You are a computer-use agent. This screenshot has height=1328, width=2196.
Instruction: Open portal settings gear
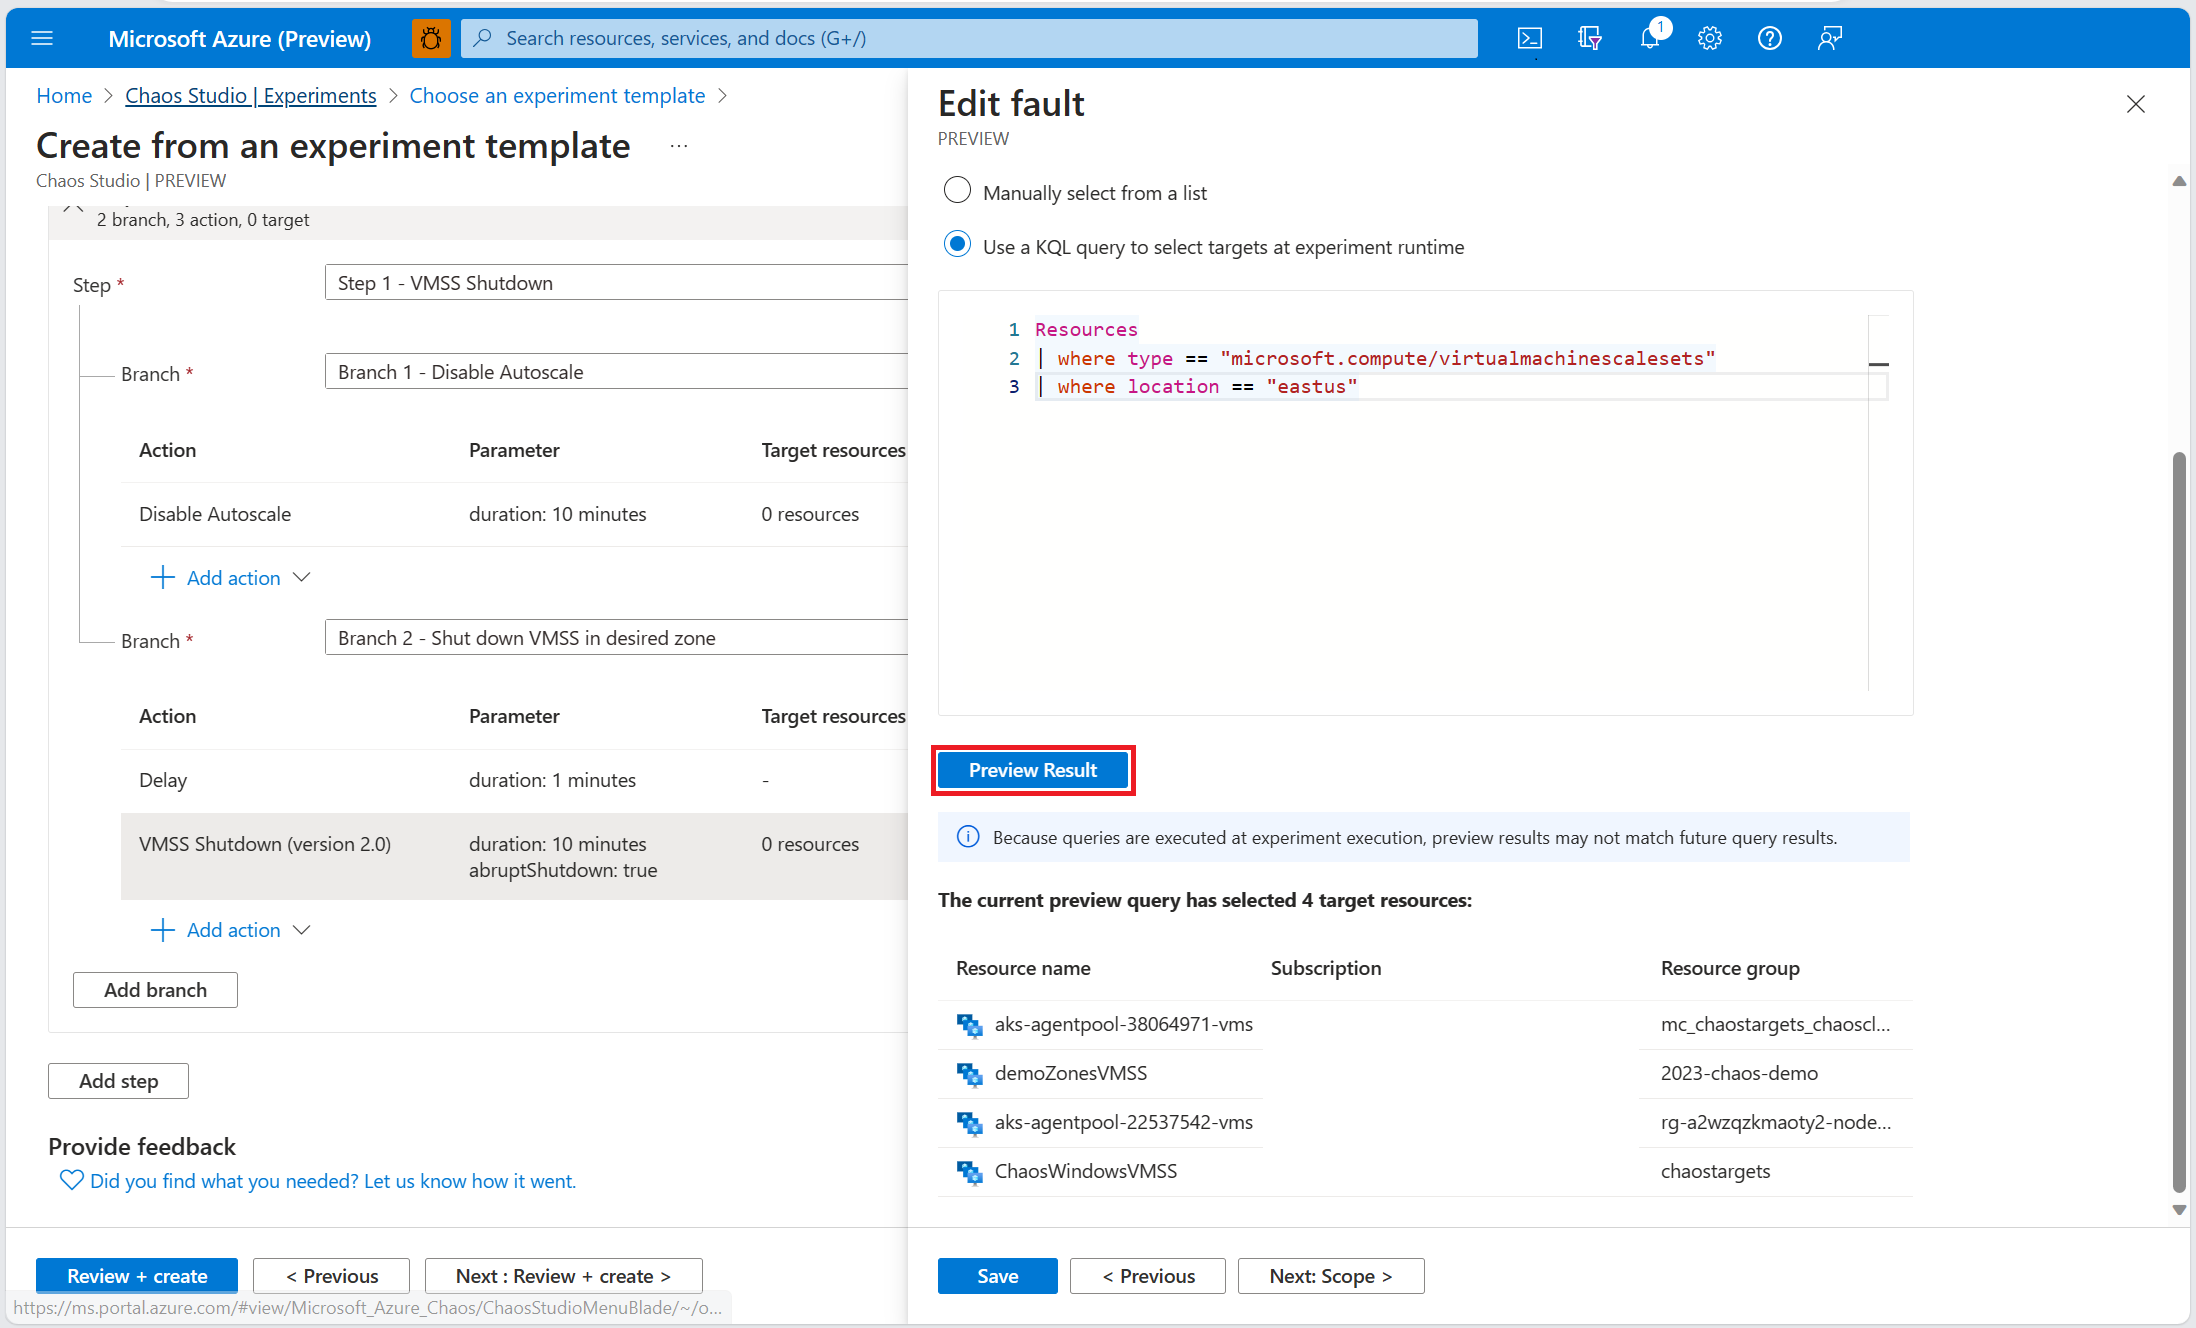pyautogui.click(x=1709, y=38)
